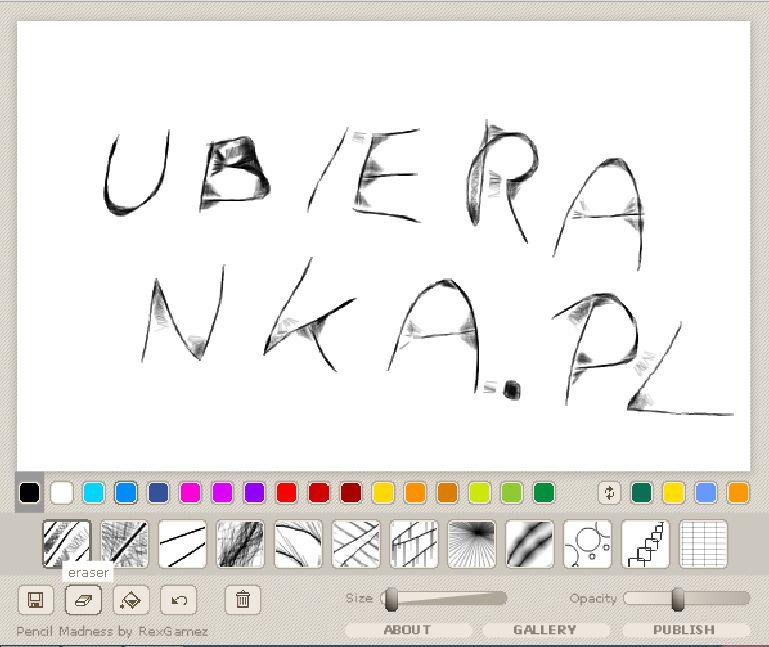Choose the stacked squares brush
Screen dimensions: 769x647
pyautogui.click(x=645, y=544)
